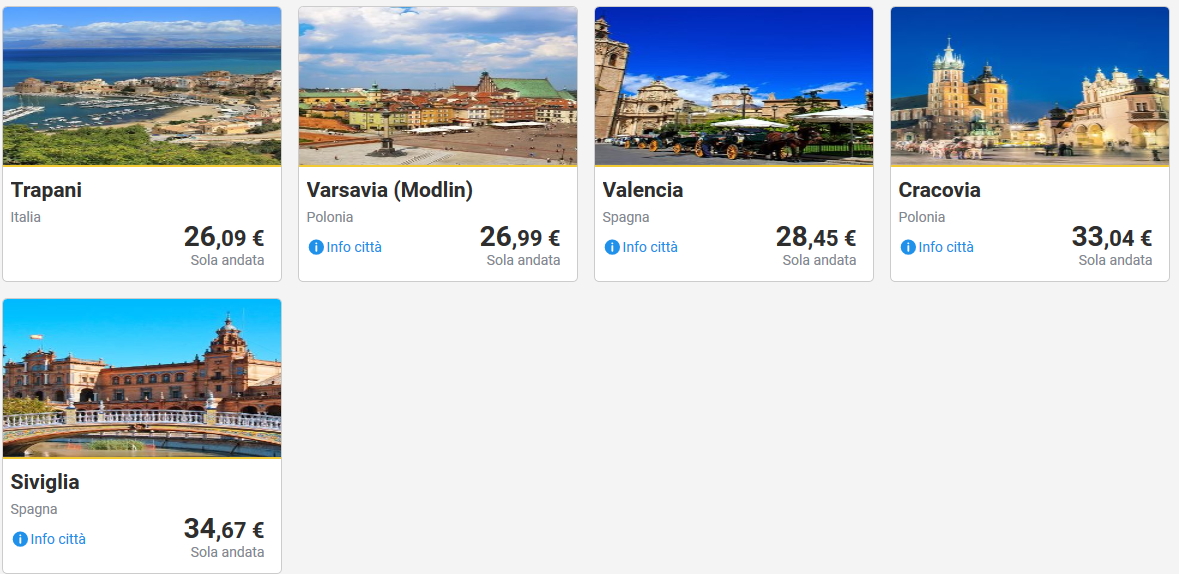Click the Trapani harbor photo
1179x574 pixels.
tap(142, 86)
